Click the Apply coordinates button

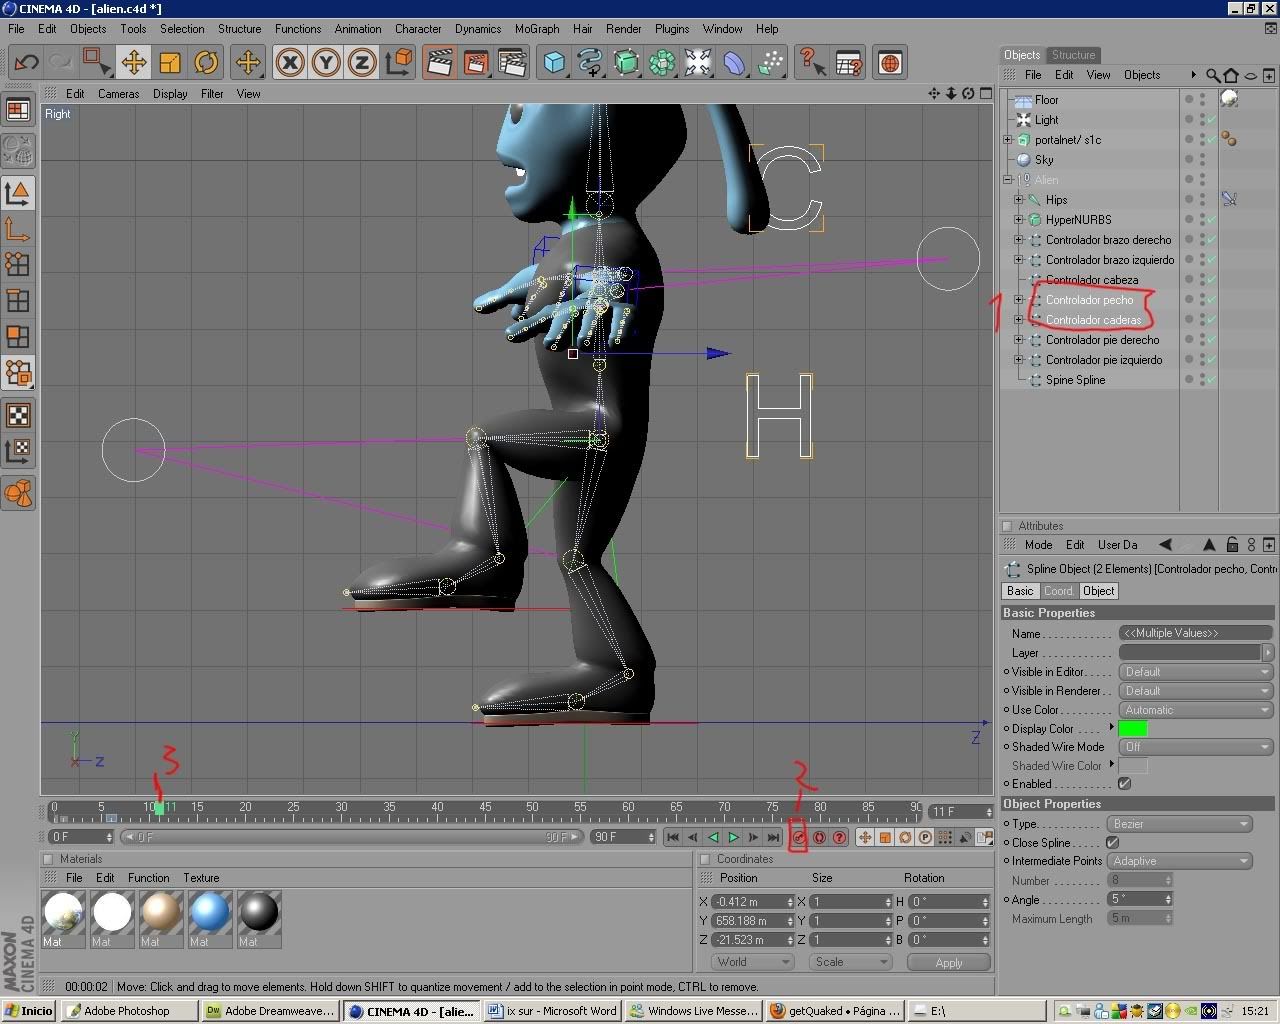[949, 963]
